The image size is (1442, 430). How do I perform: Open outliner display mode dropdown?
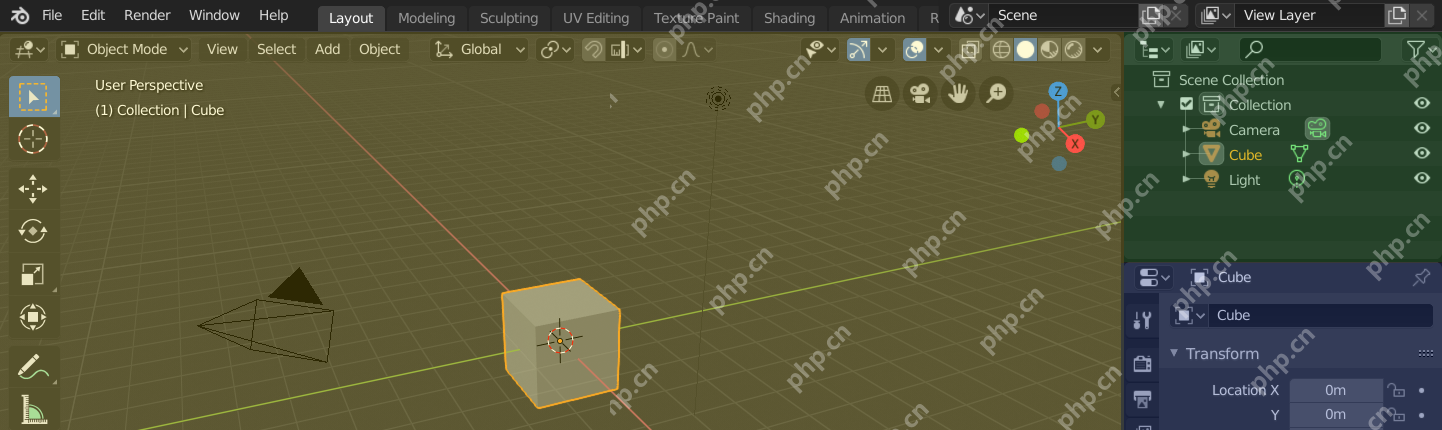click(1200, 49)
